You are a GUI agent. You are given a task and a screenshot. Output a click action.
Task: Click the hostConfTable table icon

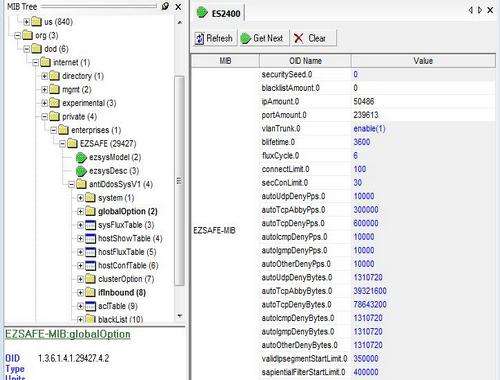click(x=90, y=266)
